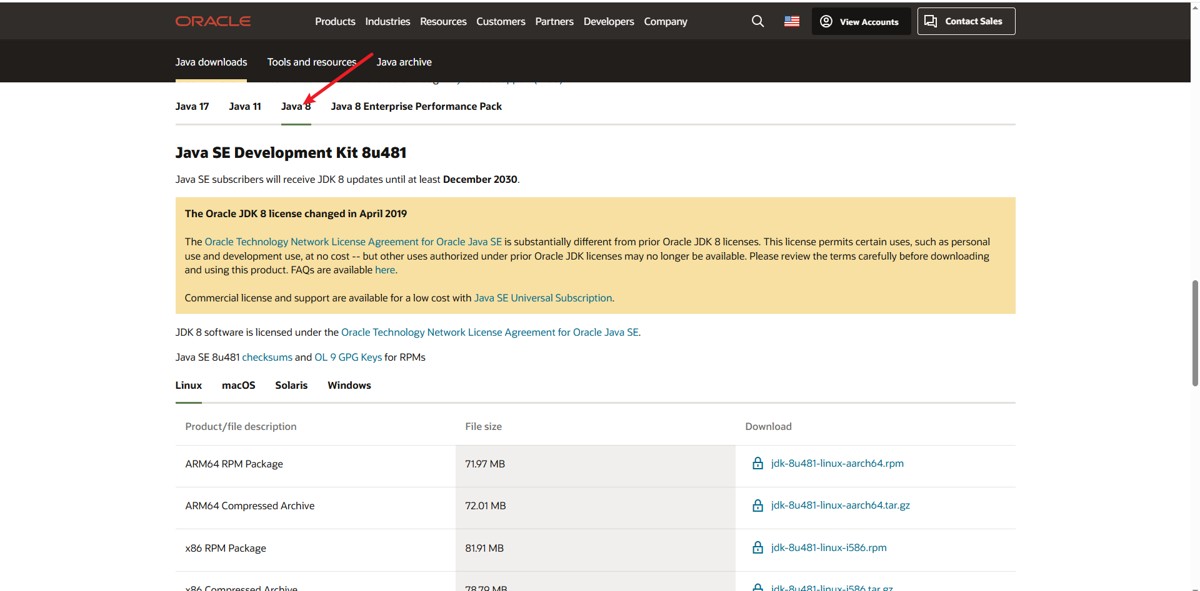Screen dimensions: 1200x591
Task: Switch to the Java 17 tab
Action: [192, 106]
